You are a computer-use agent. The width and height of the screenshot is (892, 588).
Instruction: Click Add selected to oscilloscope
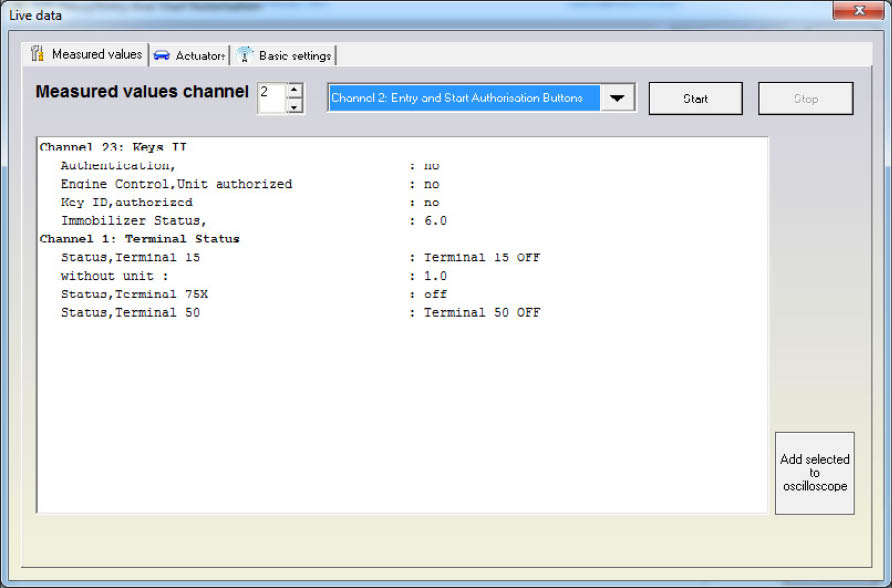[x=814, y=473]
